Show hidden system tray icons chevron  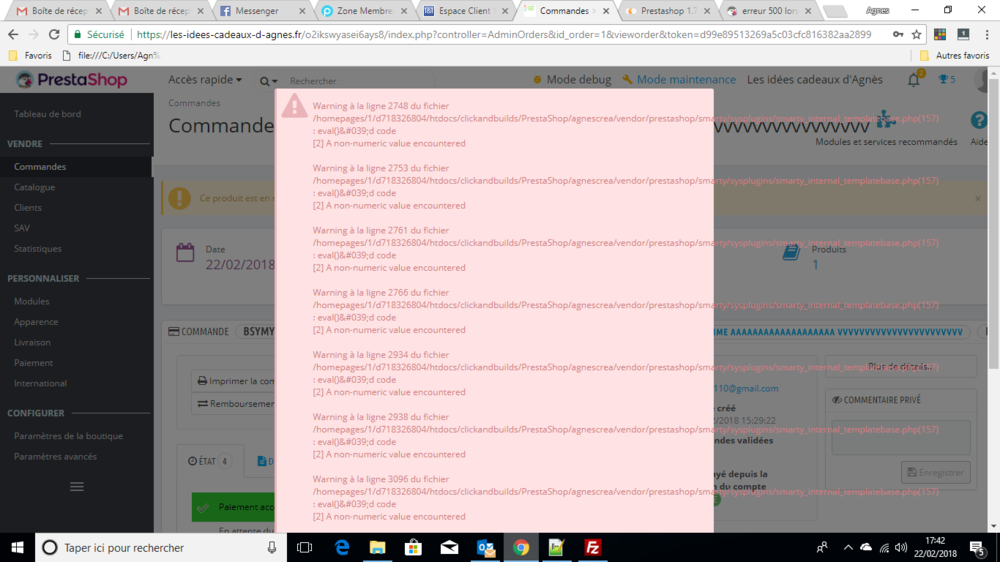pos(848,547)
